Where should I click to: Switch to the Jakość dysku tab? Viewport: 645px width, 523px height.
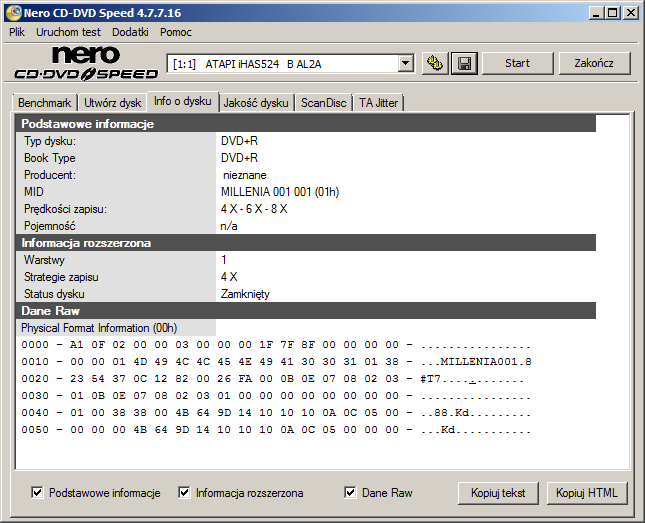click(x=256, y=103)
